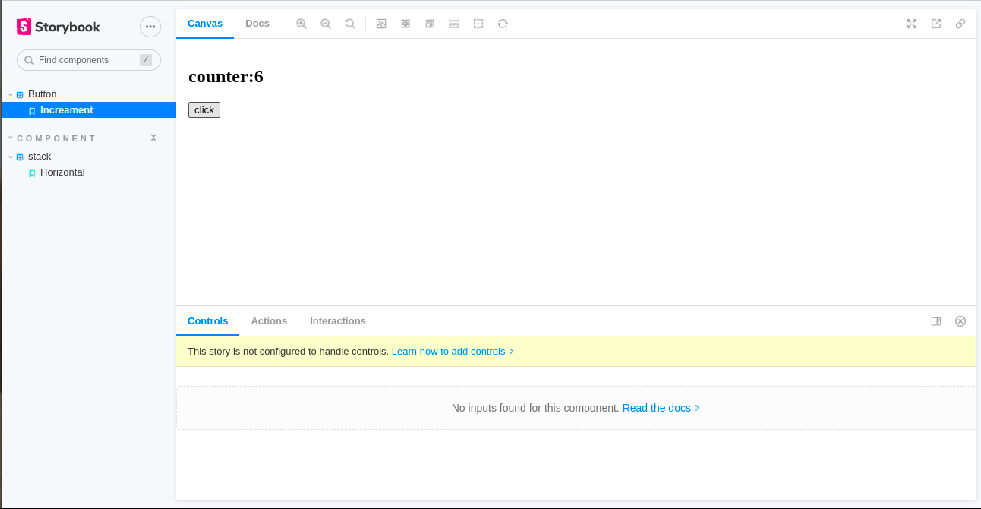This screenshot has height=509, width=981.
Task: Copy the canvas link
Action: pos(960,24)
